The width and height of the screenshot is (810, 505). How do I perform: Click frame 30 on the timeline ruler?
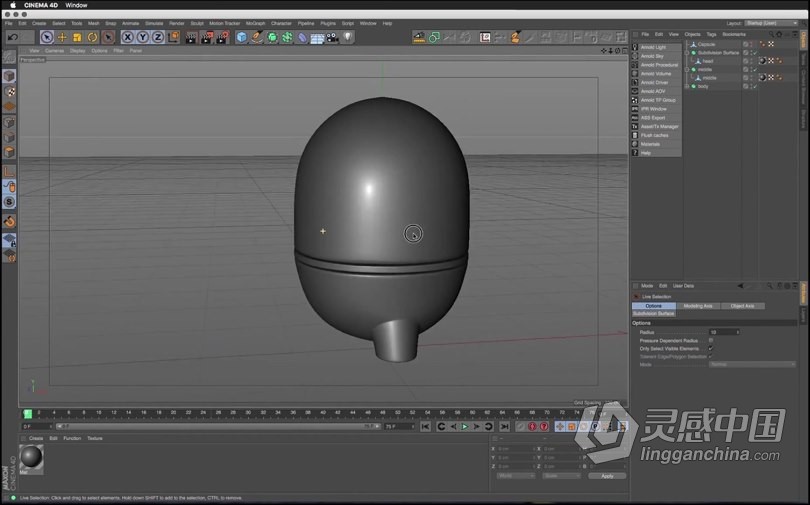click(x=248, y=413)
